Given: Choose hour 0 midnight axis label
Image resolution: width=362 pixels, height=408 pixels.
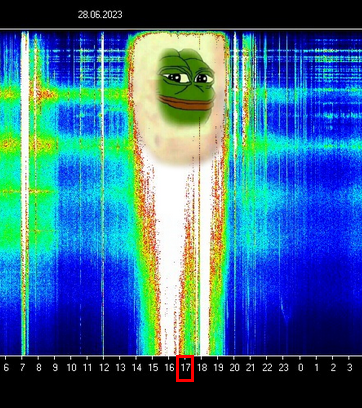Looking at the screenshot, I should click(300, 368).
